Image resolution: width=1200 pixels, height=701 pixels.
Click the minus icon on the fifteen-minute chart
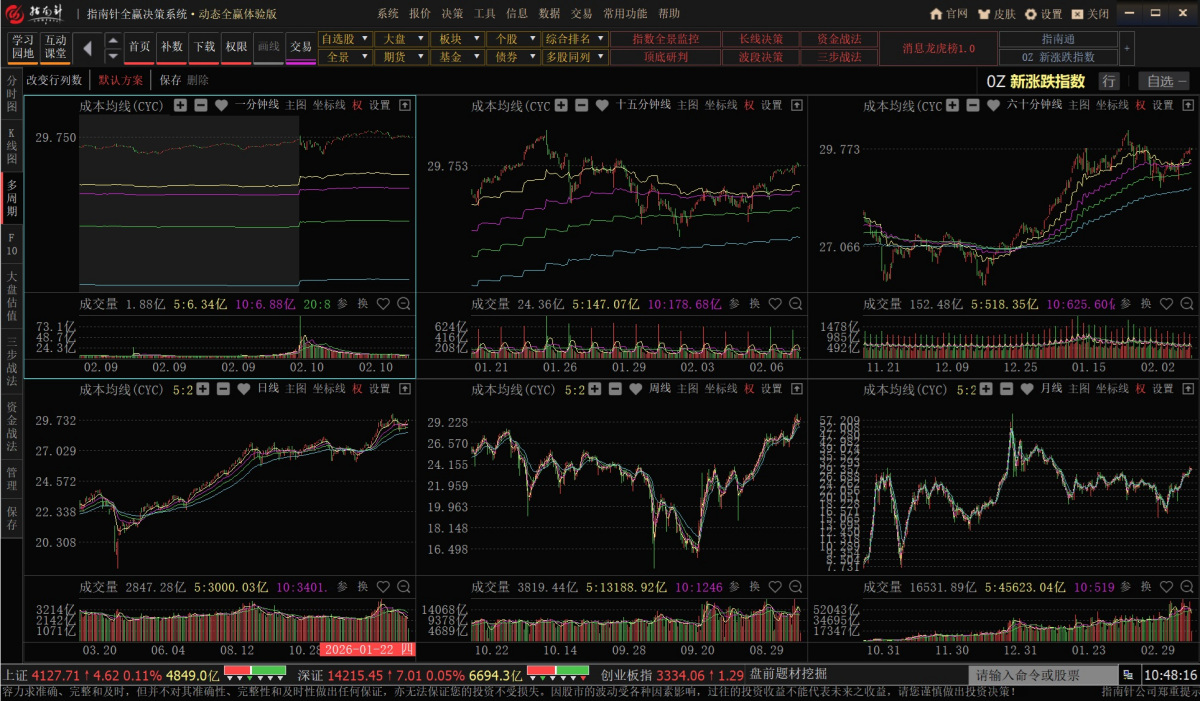pyautogui.click(x=581, y=105)
